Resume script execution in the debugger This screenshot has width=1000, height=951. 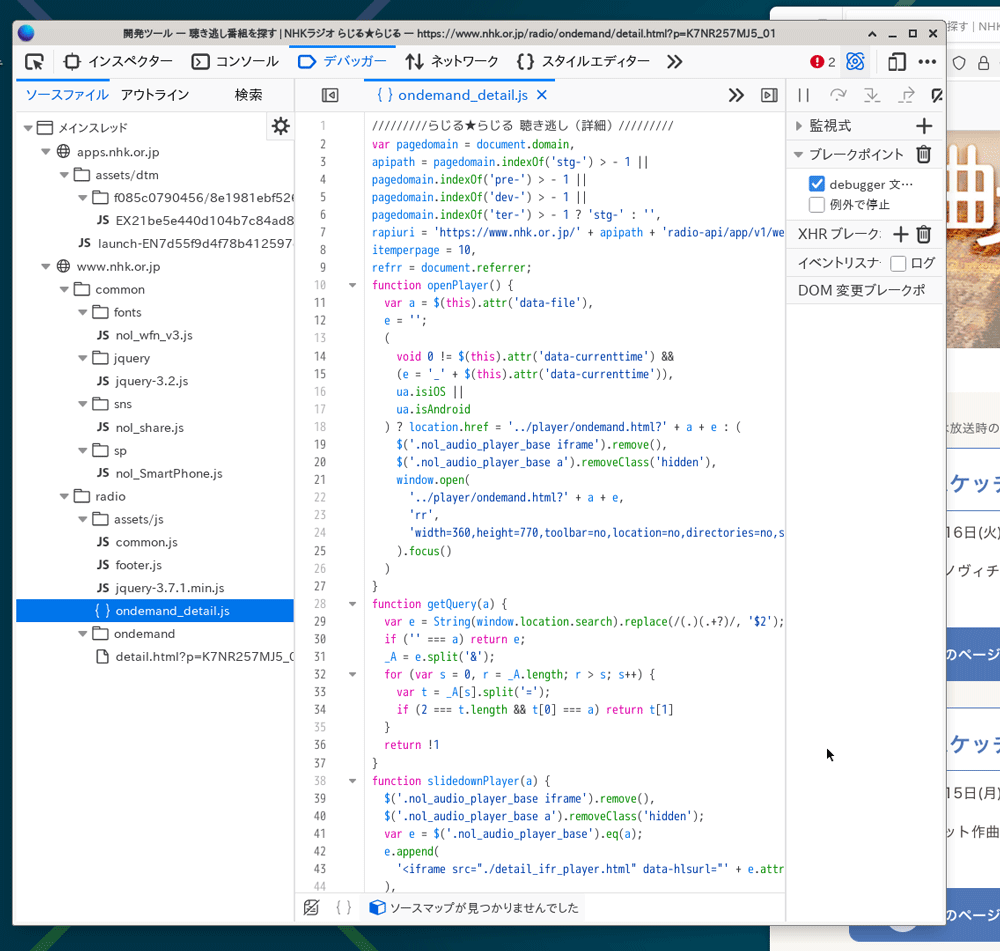click(804, 95)
